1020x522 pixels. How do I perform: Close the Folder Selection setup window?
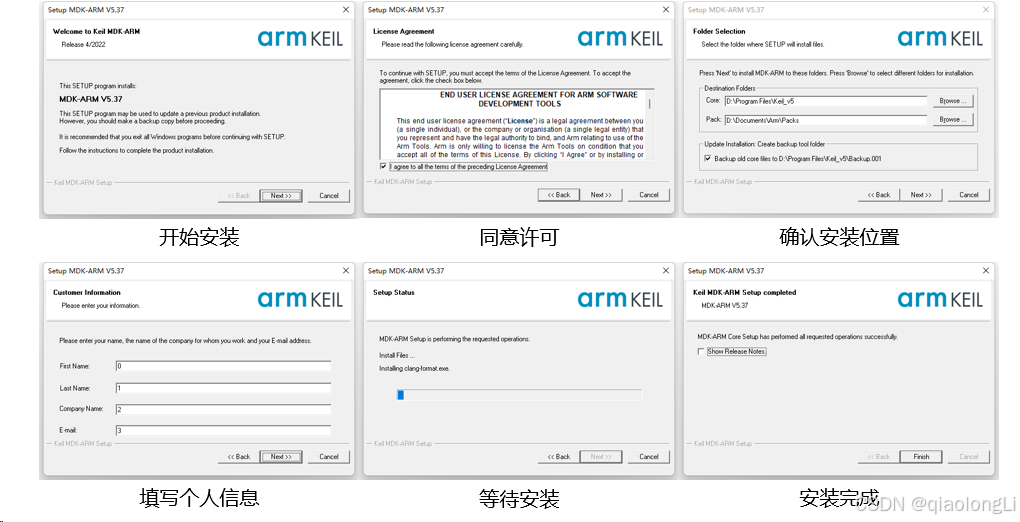(x=986, y=10)
